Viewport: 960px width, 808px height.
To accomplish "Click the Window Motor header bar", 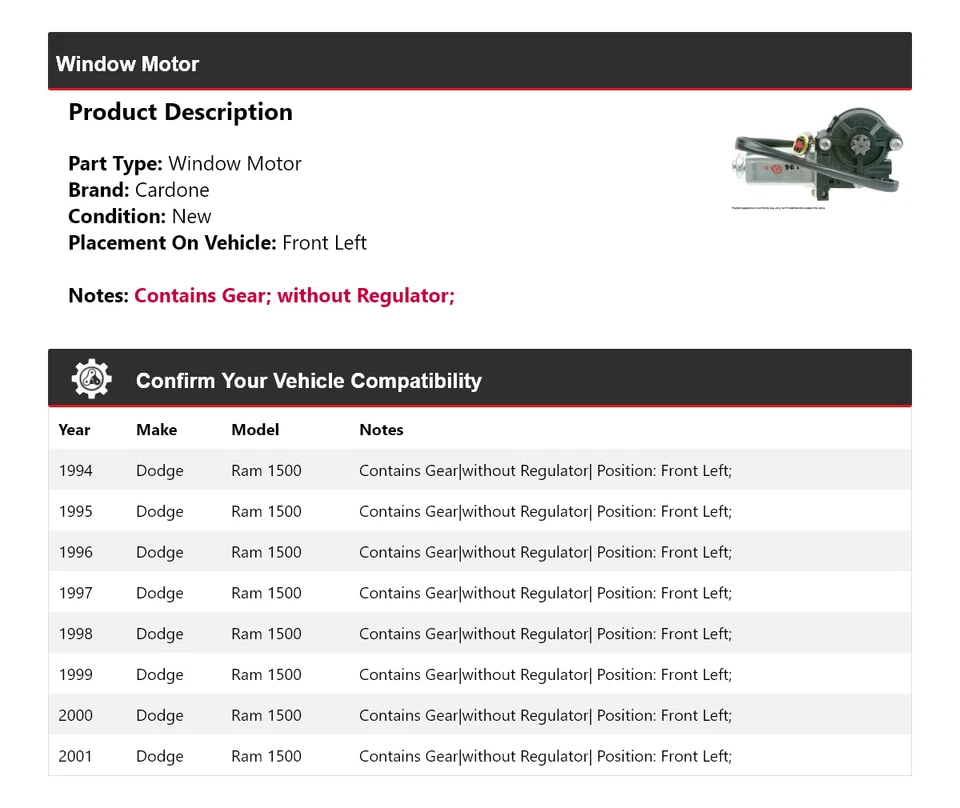I will (479, 63).
